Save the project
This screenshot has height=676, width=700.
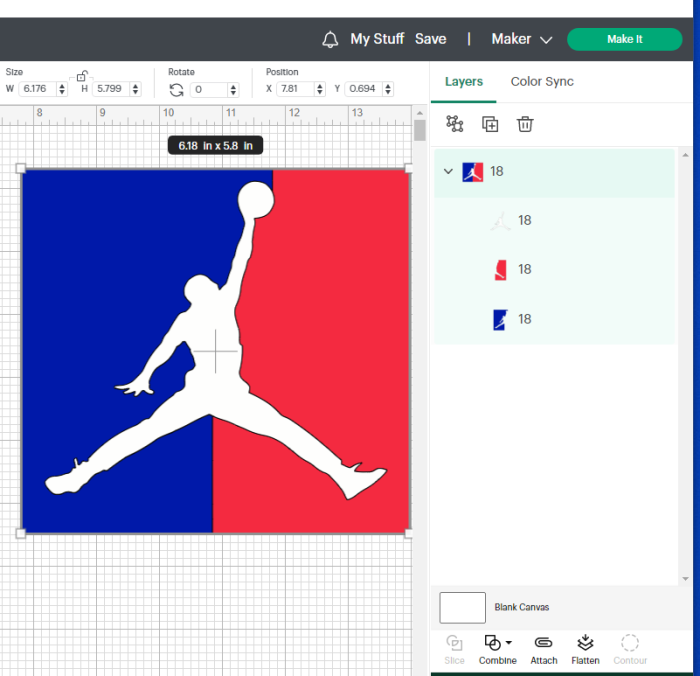[430, 39]
